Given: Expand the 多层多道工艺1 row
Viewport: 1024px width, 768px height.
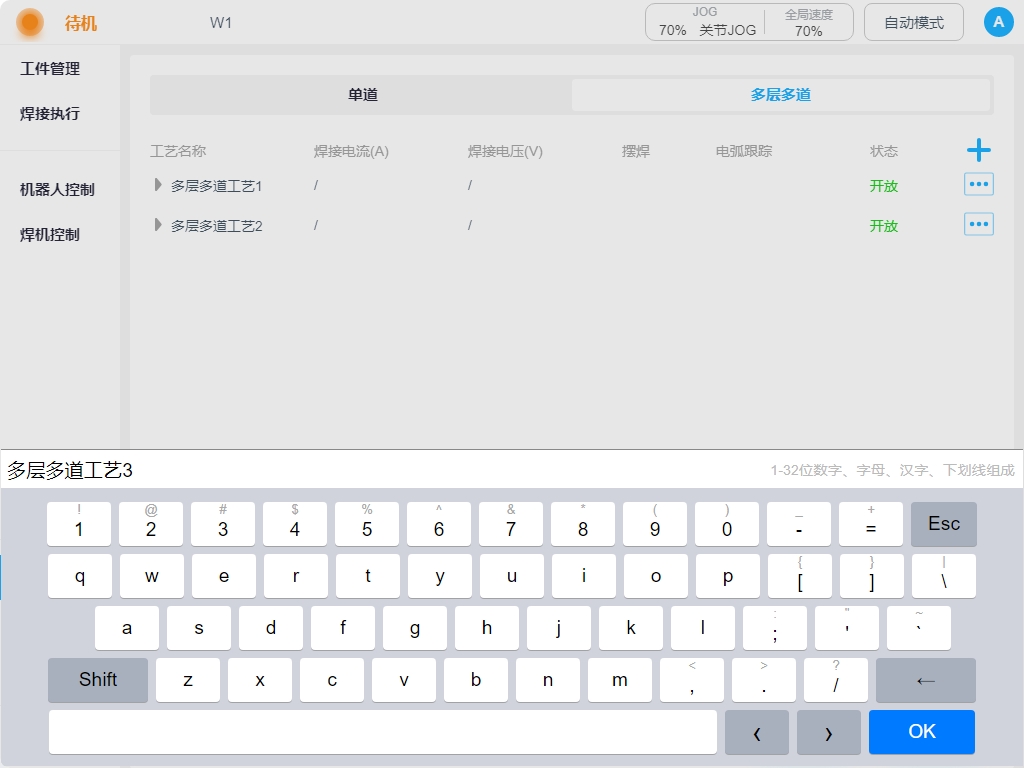Looking at the screenshot, I should pyautogui.click(x=158, y=185).
